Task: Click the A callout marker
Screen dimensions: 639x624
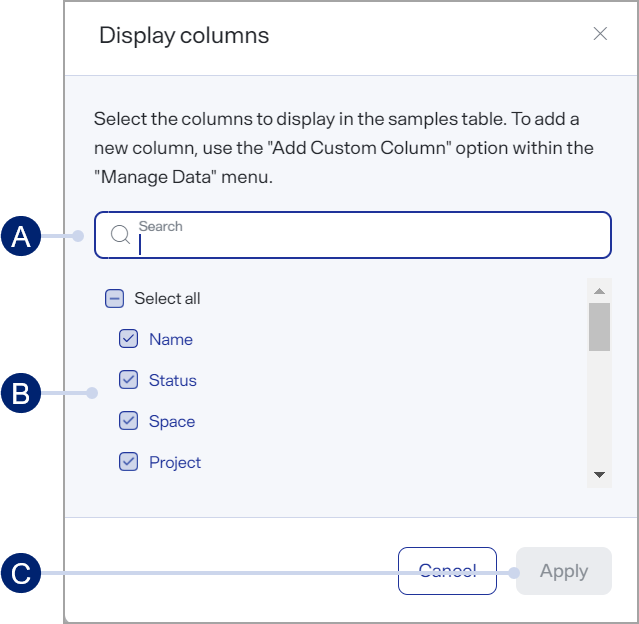Action: point(21,236)
